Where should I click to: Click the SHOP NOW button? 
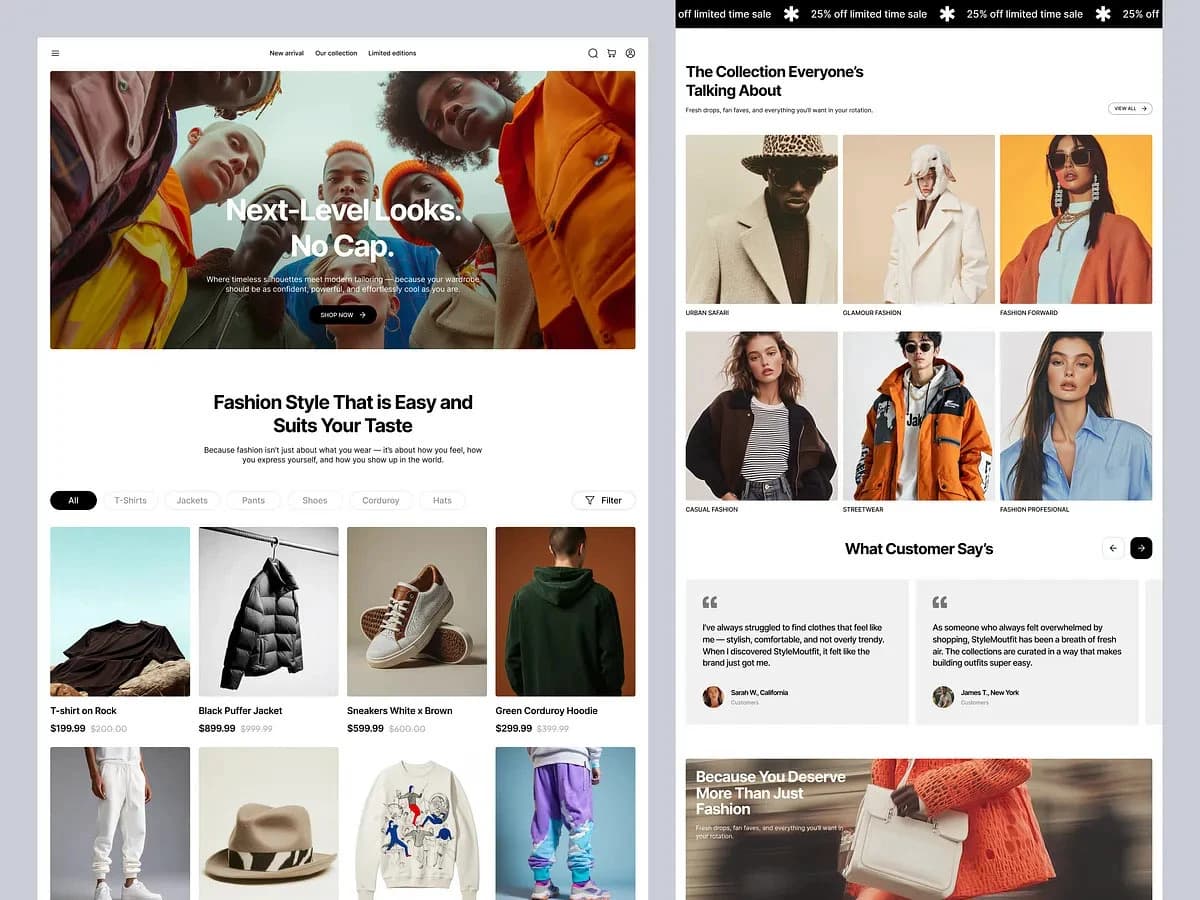click(x=343, y=314)
